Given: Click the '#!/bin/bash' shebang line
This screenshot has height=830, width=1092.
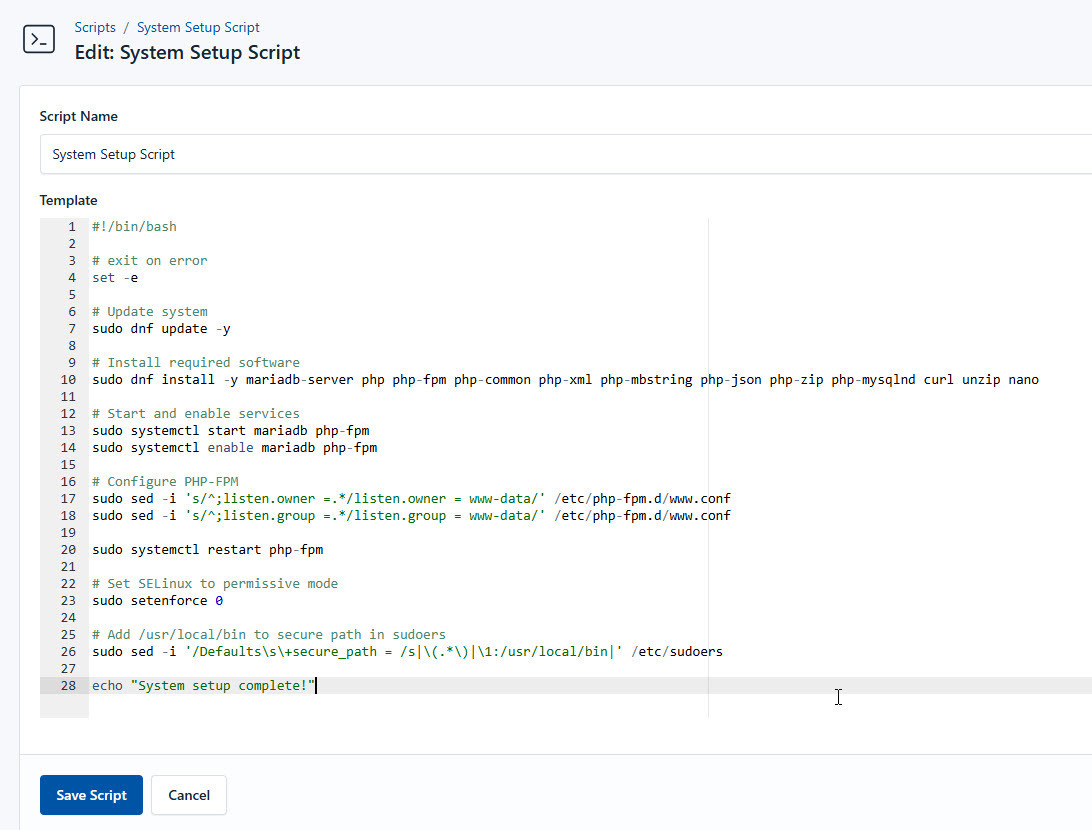Looking at the screenshot, I should [134, 226].
